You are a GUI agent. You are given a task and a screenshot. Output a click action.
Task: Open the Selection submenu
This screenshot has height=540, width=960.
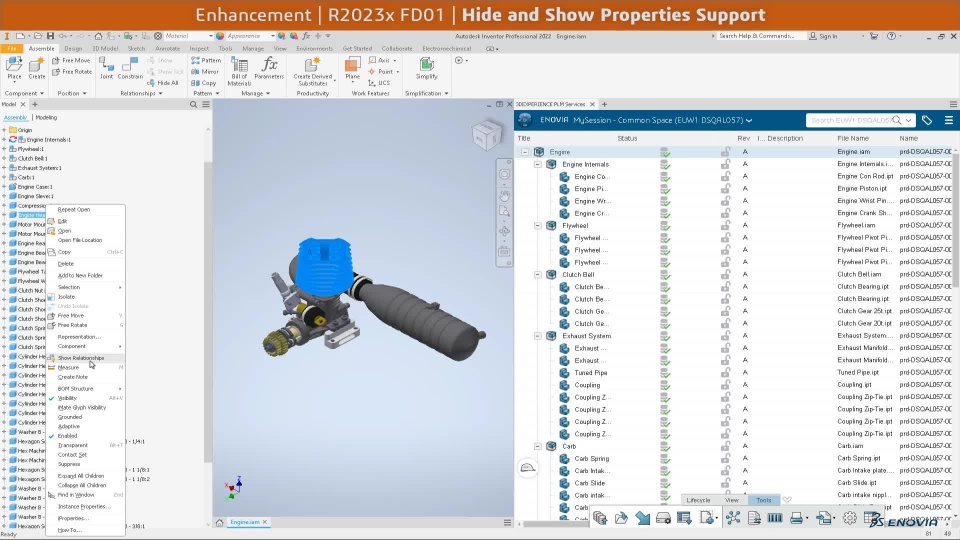(86, 287)
